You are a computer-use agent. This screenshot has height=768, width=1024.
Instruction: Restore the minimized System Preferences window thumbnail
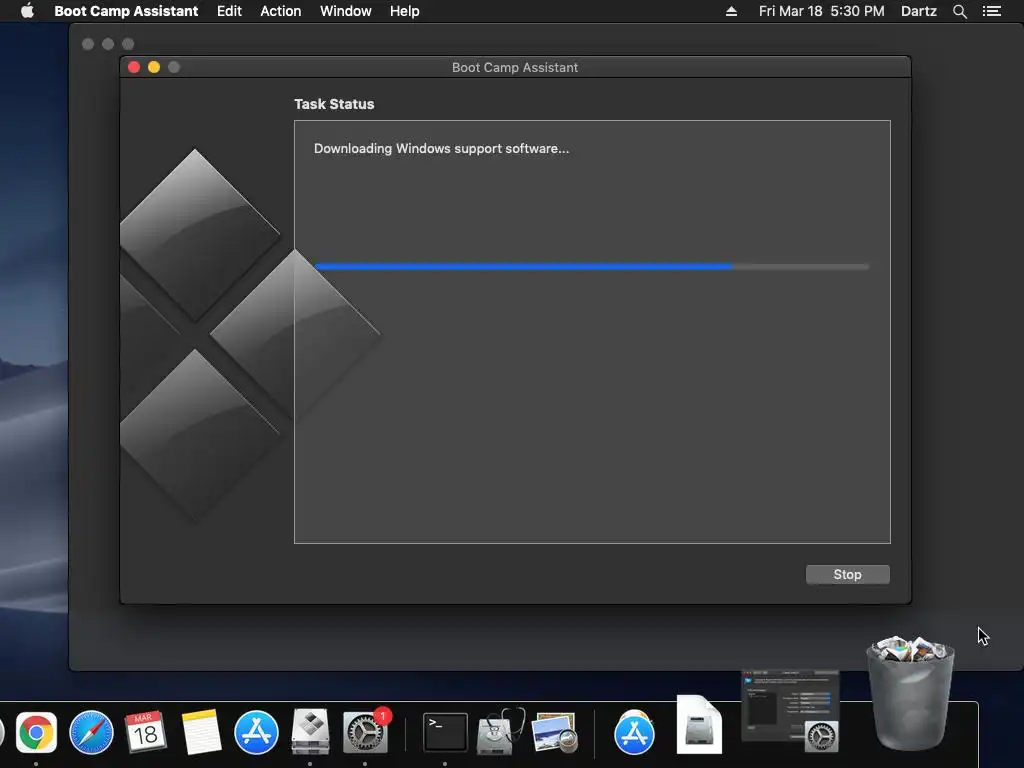coord(790,712)
